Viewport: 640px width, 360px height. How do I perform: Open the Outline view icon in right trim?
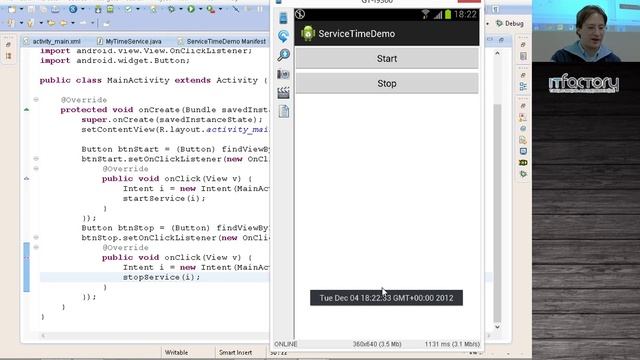pos(523,86)
